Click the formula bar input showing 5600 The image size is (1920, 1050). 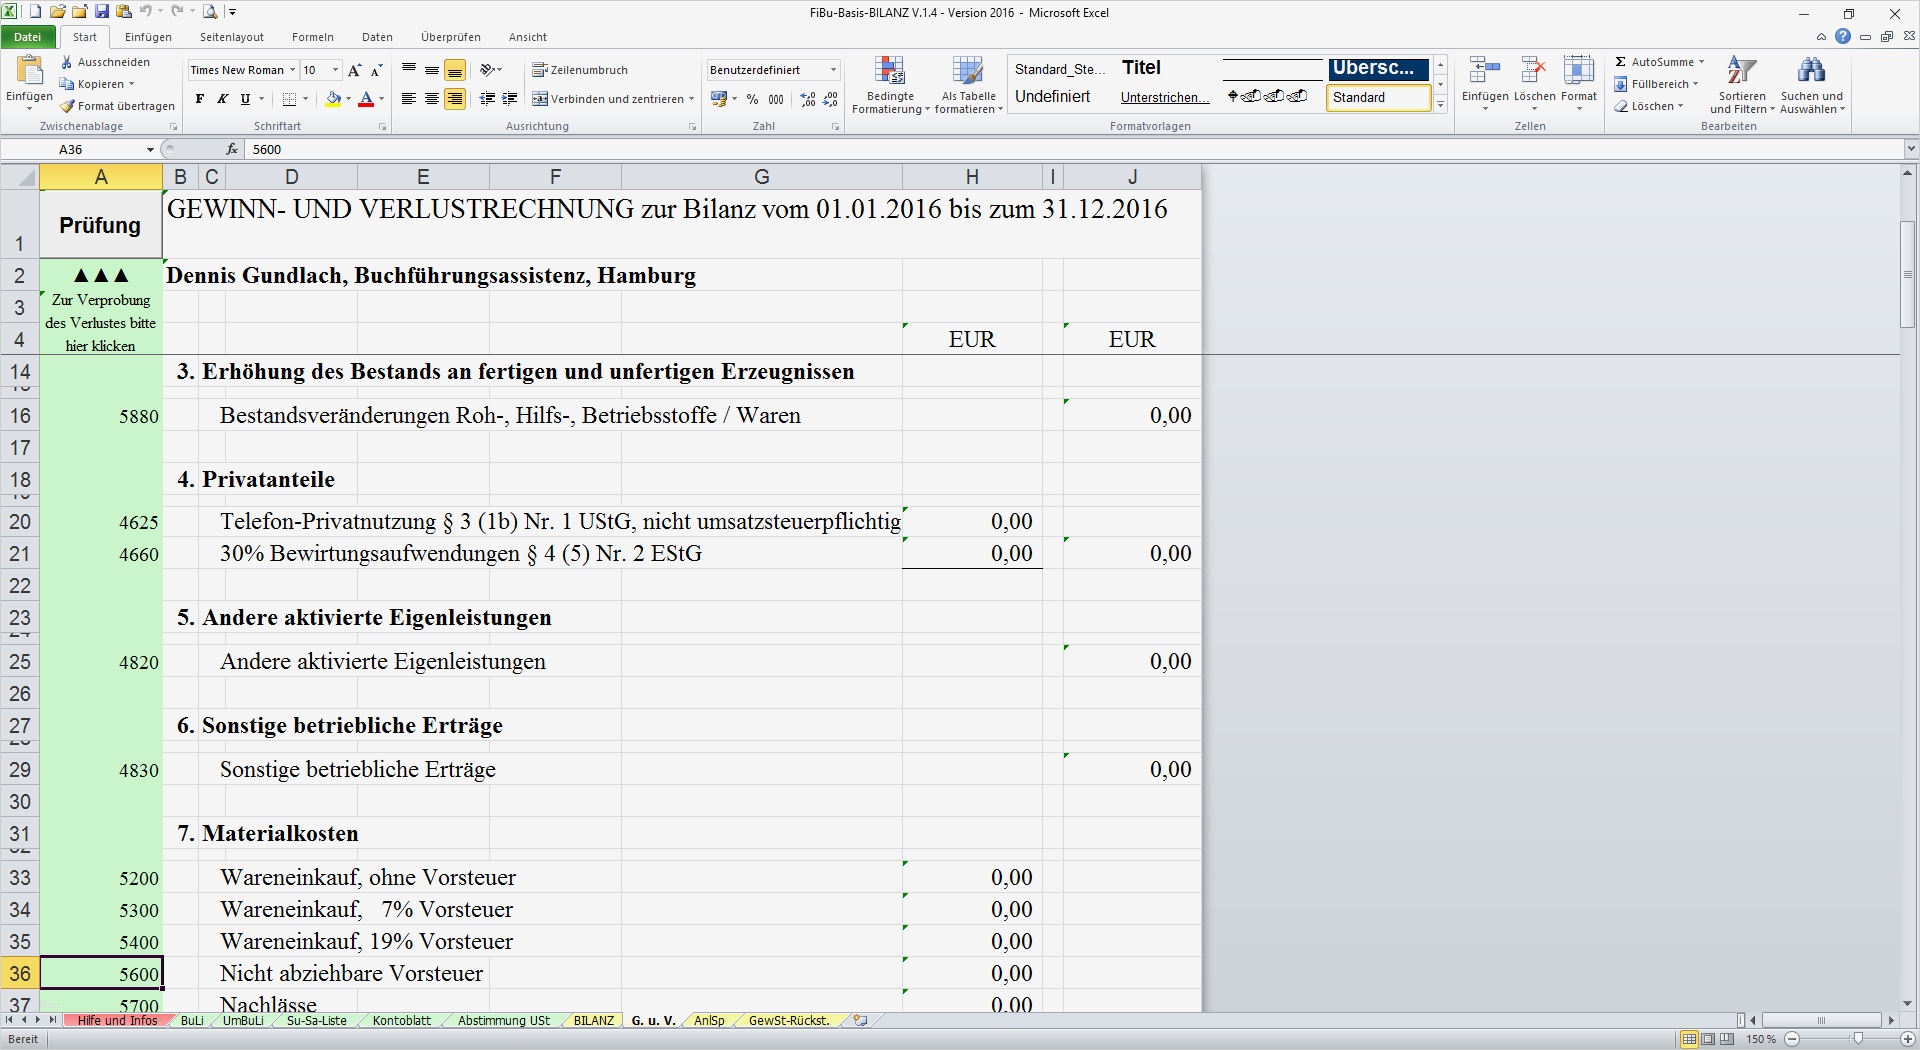tap(1072, 149)
